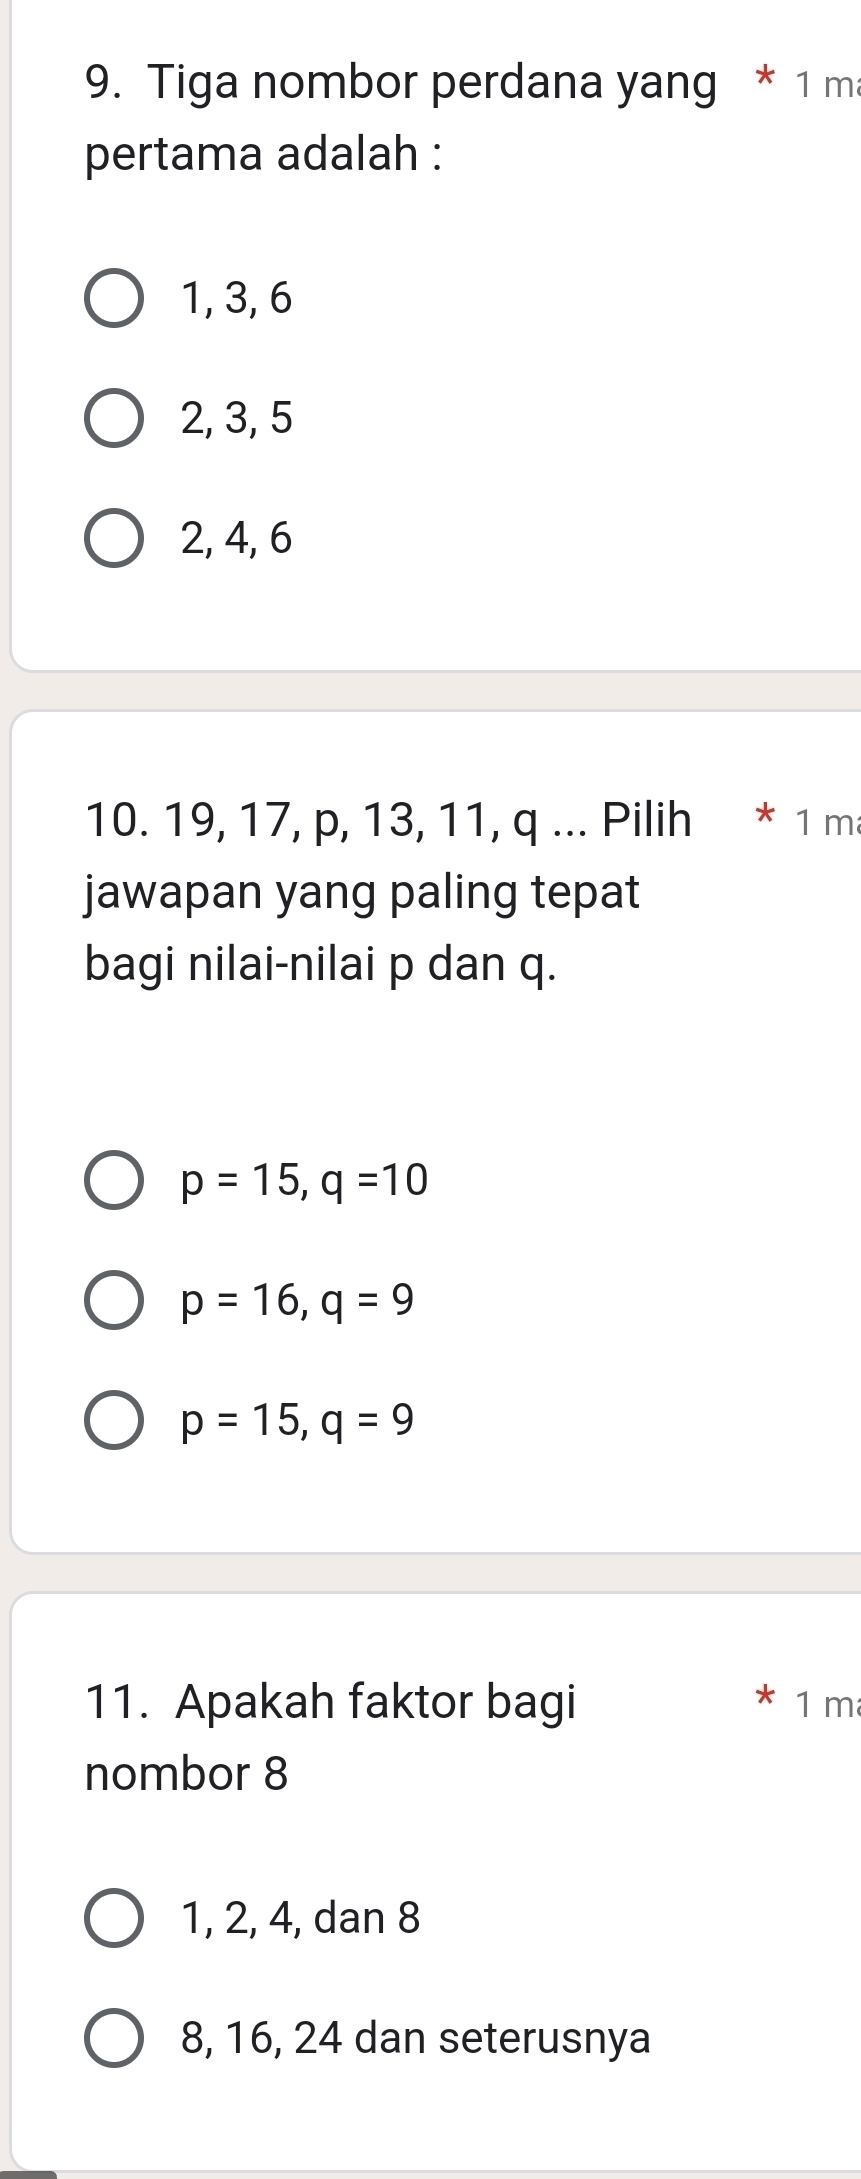Click the "1 ma" points label of question 9
Screen dimensions: 861x2179
point(825,85)
